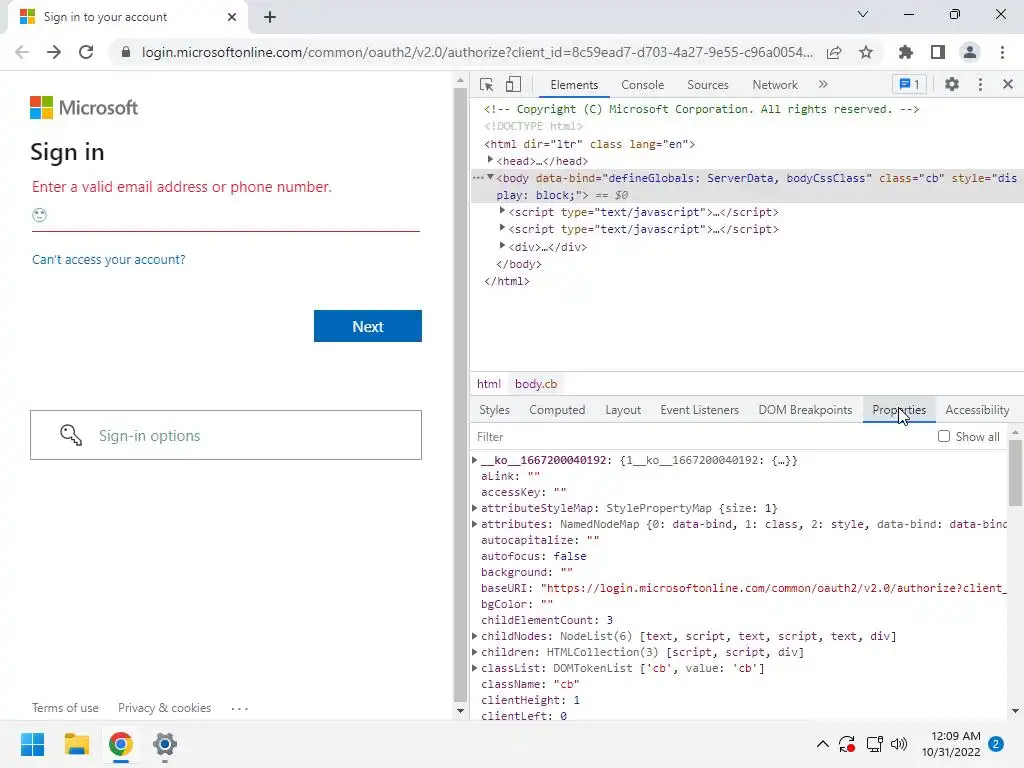The height and width of the screenshot is (768, 1024).
Task: Open DevTools customize three-dot menu
Action: pyautogui.click(x=980, y=84)
